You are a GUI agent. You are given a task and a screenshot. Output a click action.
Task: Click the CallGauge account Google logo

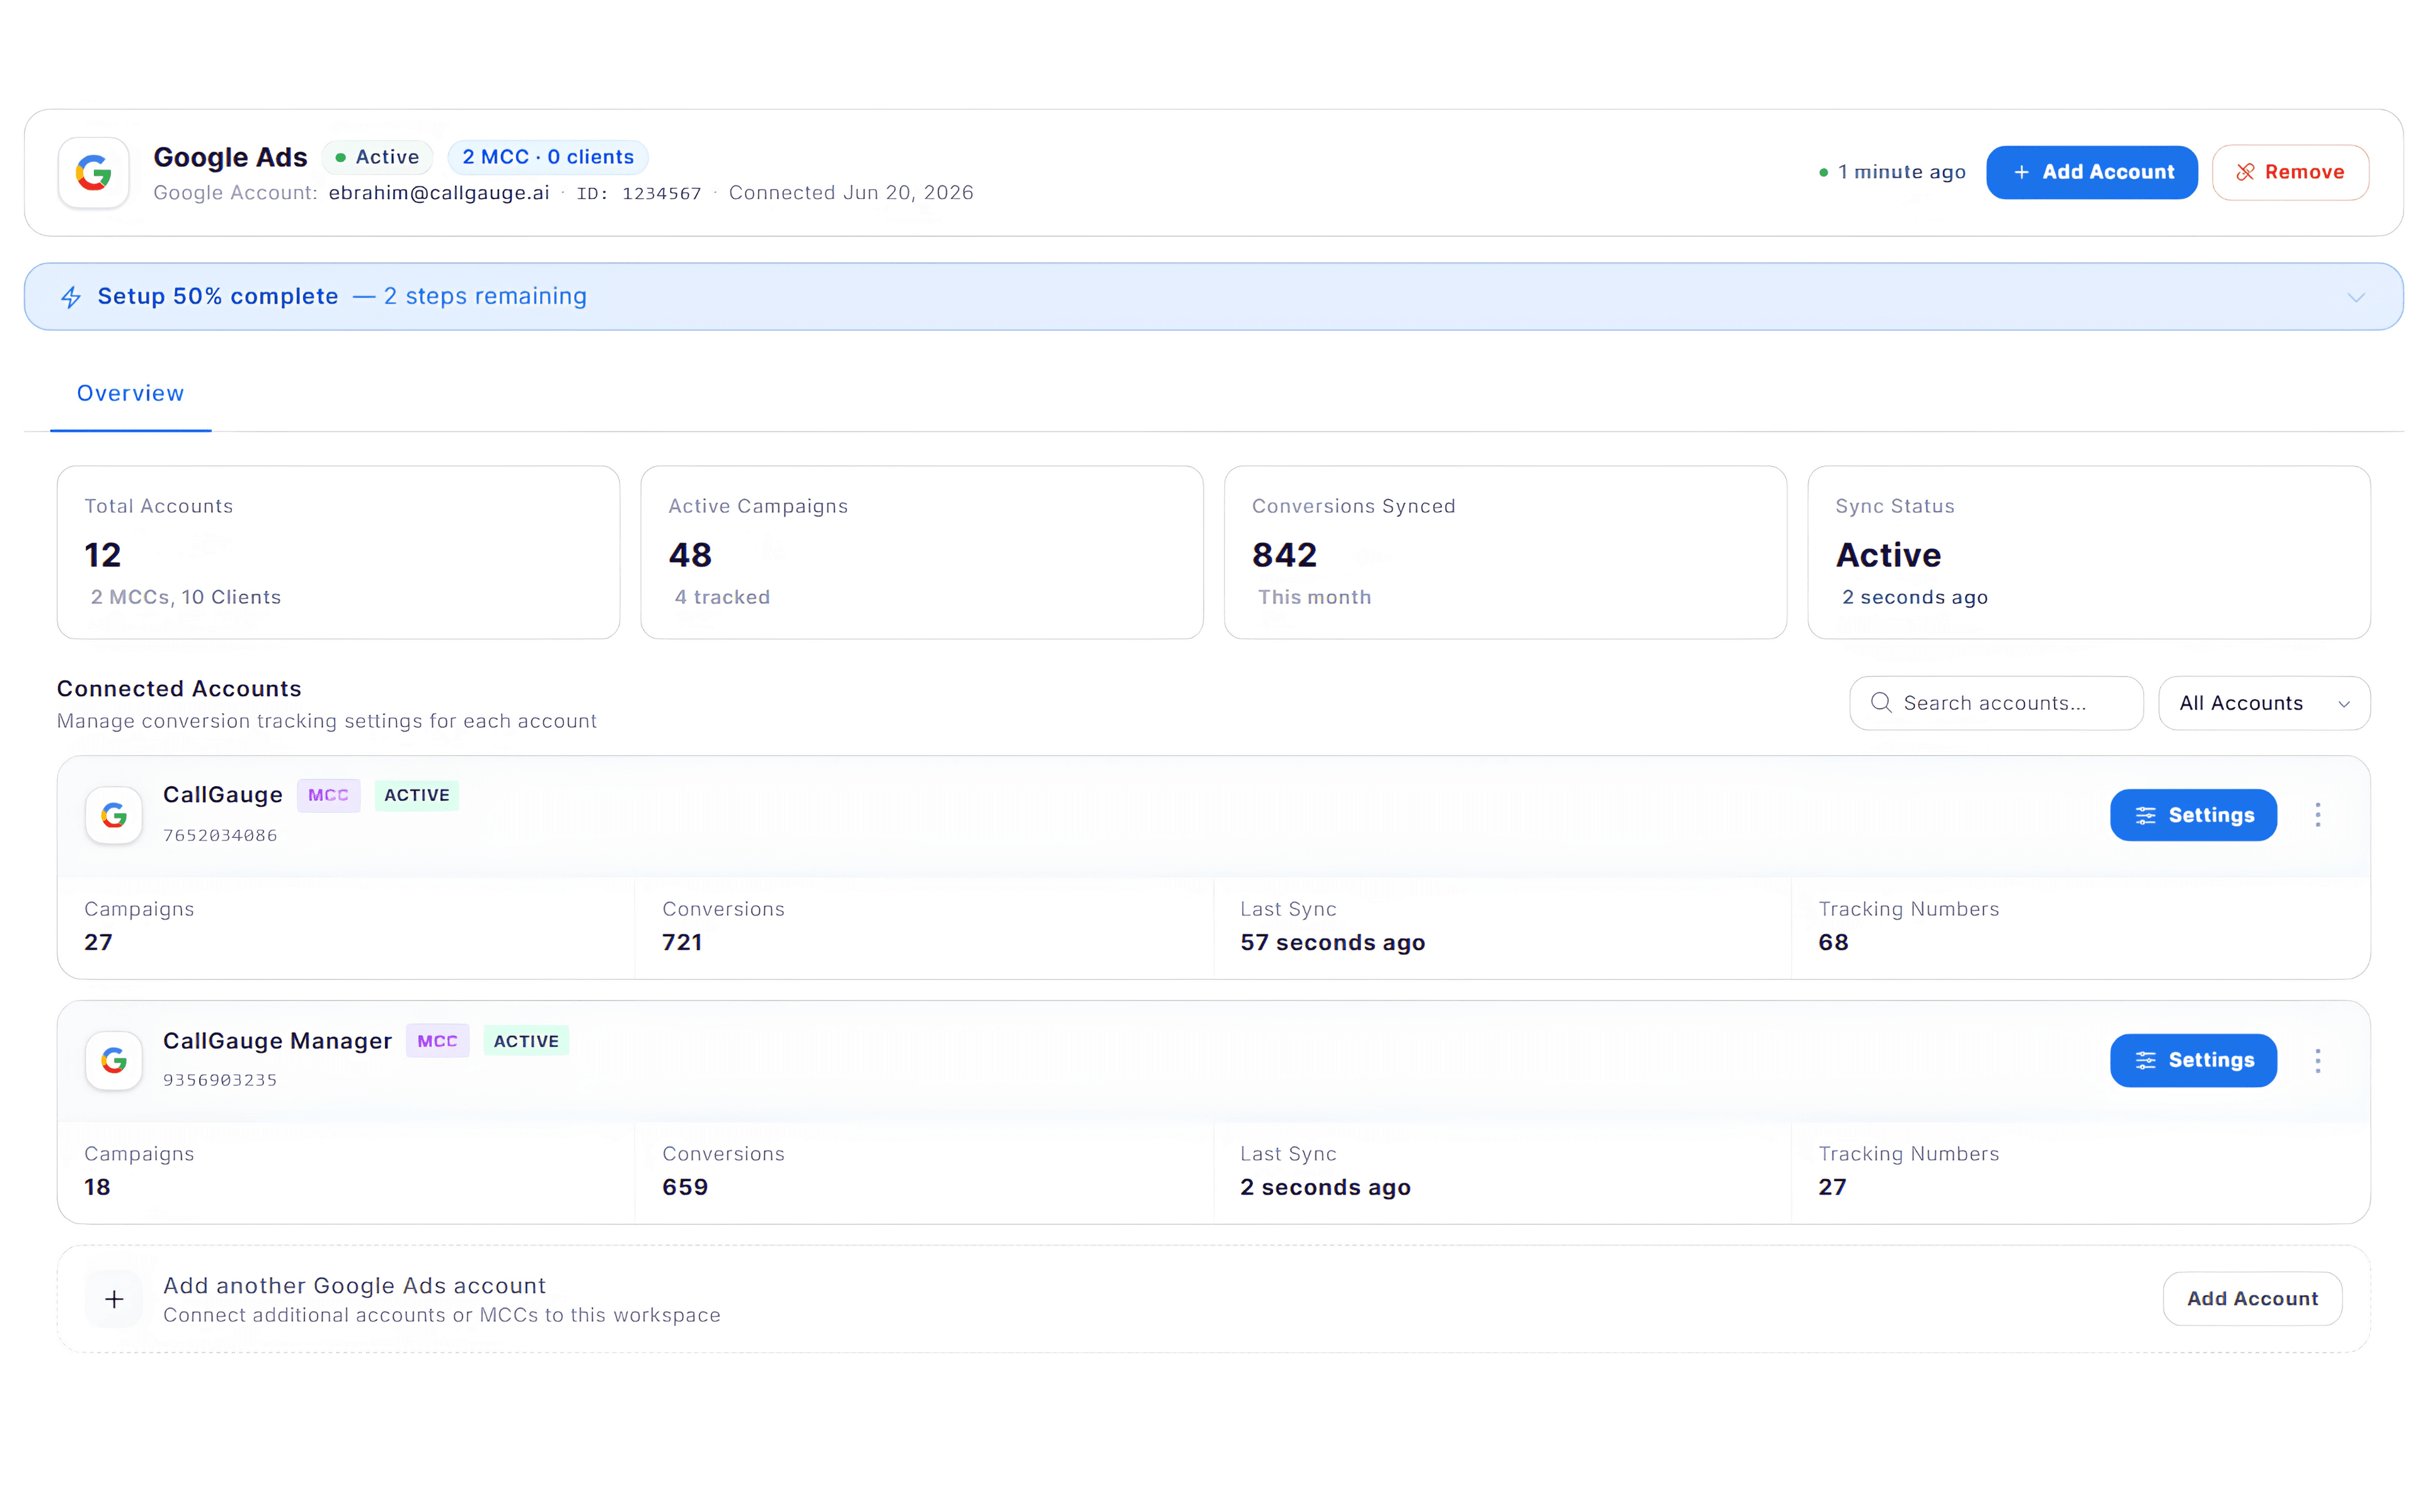click(x=114, y=815)
